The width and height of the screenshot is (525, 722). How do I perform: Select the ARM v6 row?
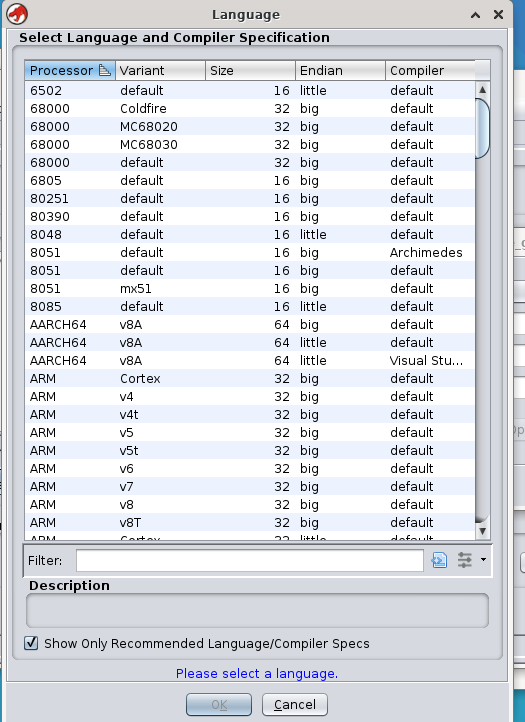250,468
